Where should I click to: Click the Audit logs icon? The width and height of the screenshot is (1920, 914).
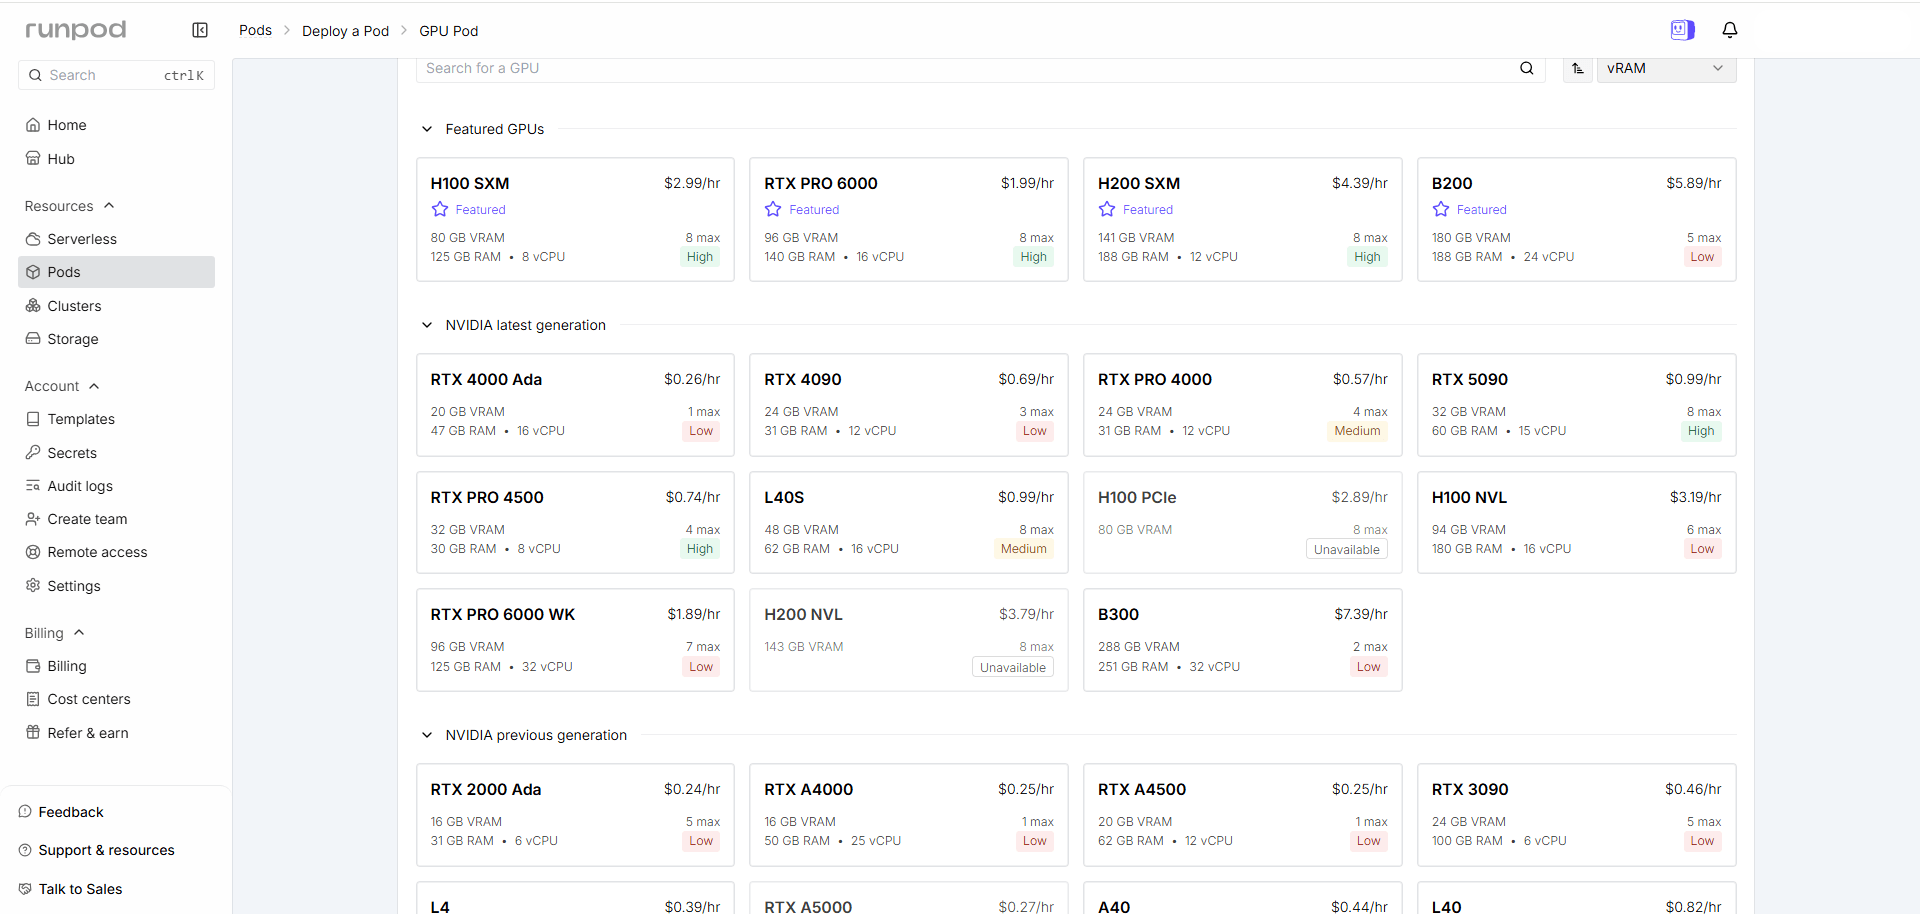pyautogui.click(x=33, y=486)
